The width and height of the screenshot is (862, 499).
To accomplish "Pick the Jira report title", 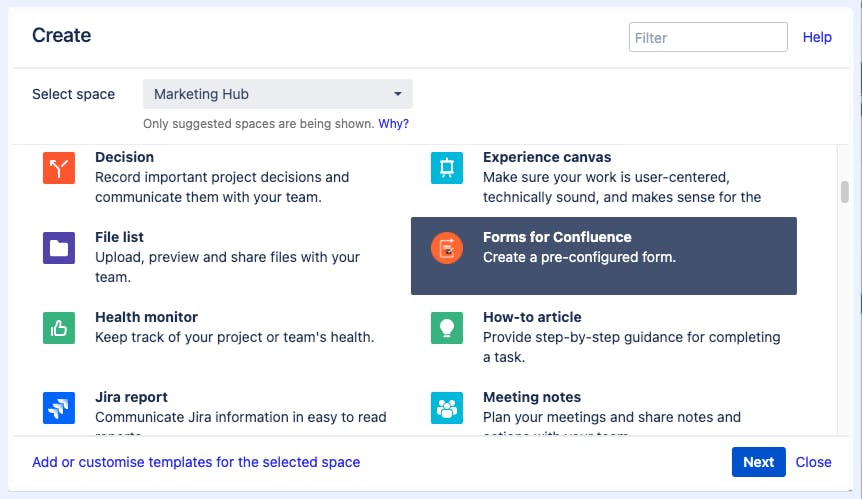I will [x=131, y=397].
